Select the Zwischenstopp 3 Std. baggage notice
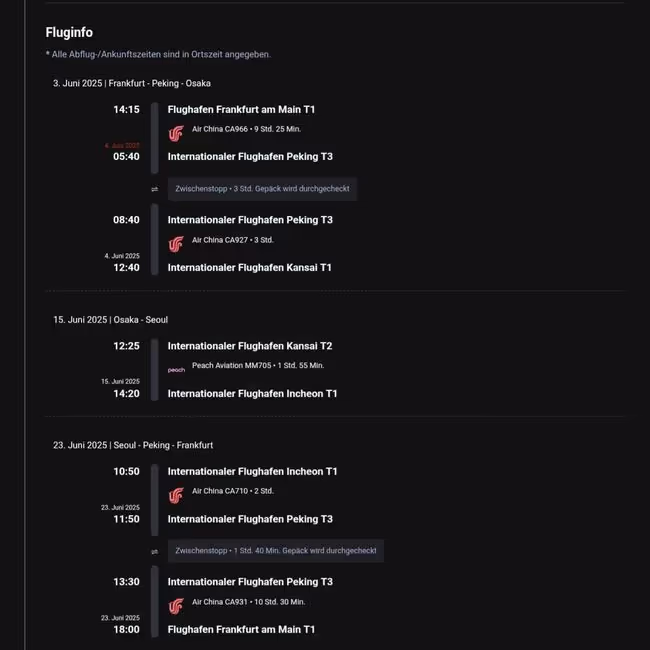The height and width of the screenshot is (650, 650). (262, 189)
